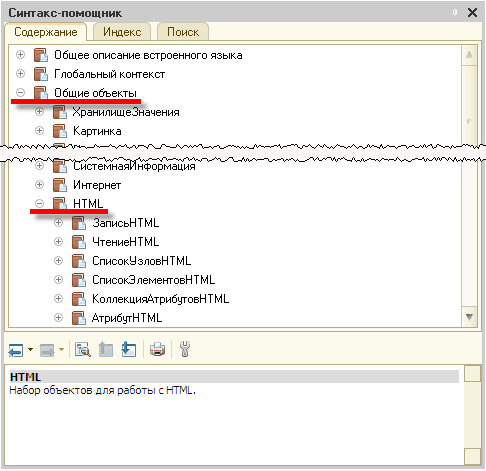The image size is (486, 471).
Task: Click the go-up-one-level folder icon
Action: coord(106,350)
